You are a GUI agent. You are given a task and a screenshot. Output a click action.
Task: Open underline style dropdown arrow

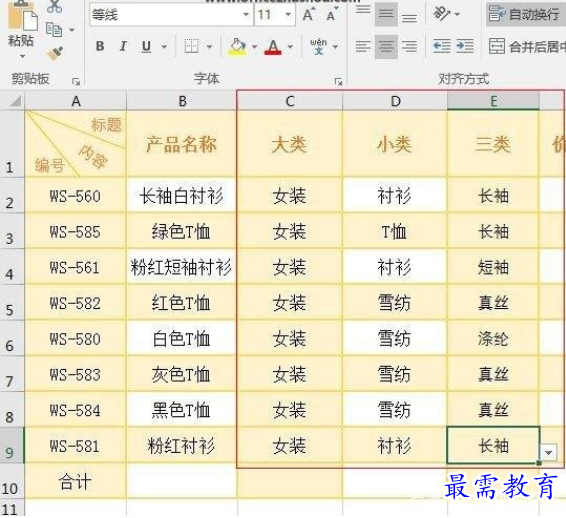click(164, 47)
